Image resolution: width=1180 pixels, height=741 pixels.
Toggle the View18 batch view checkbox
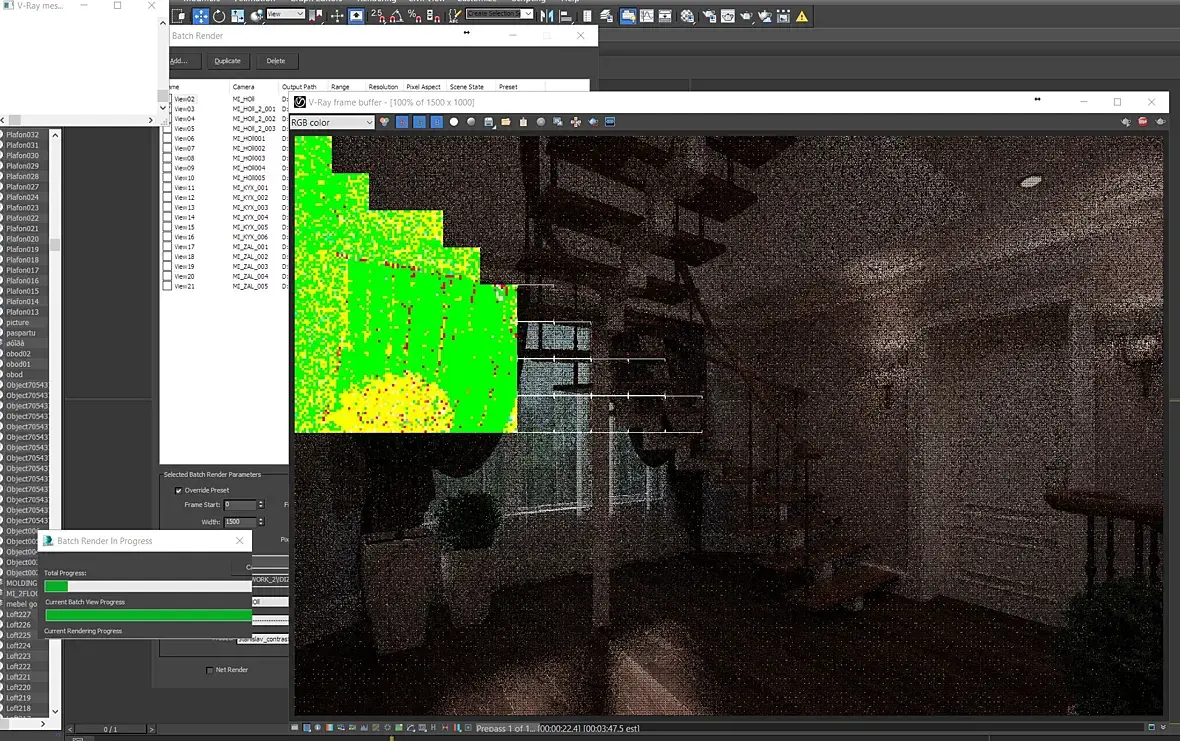167,257
